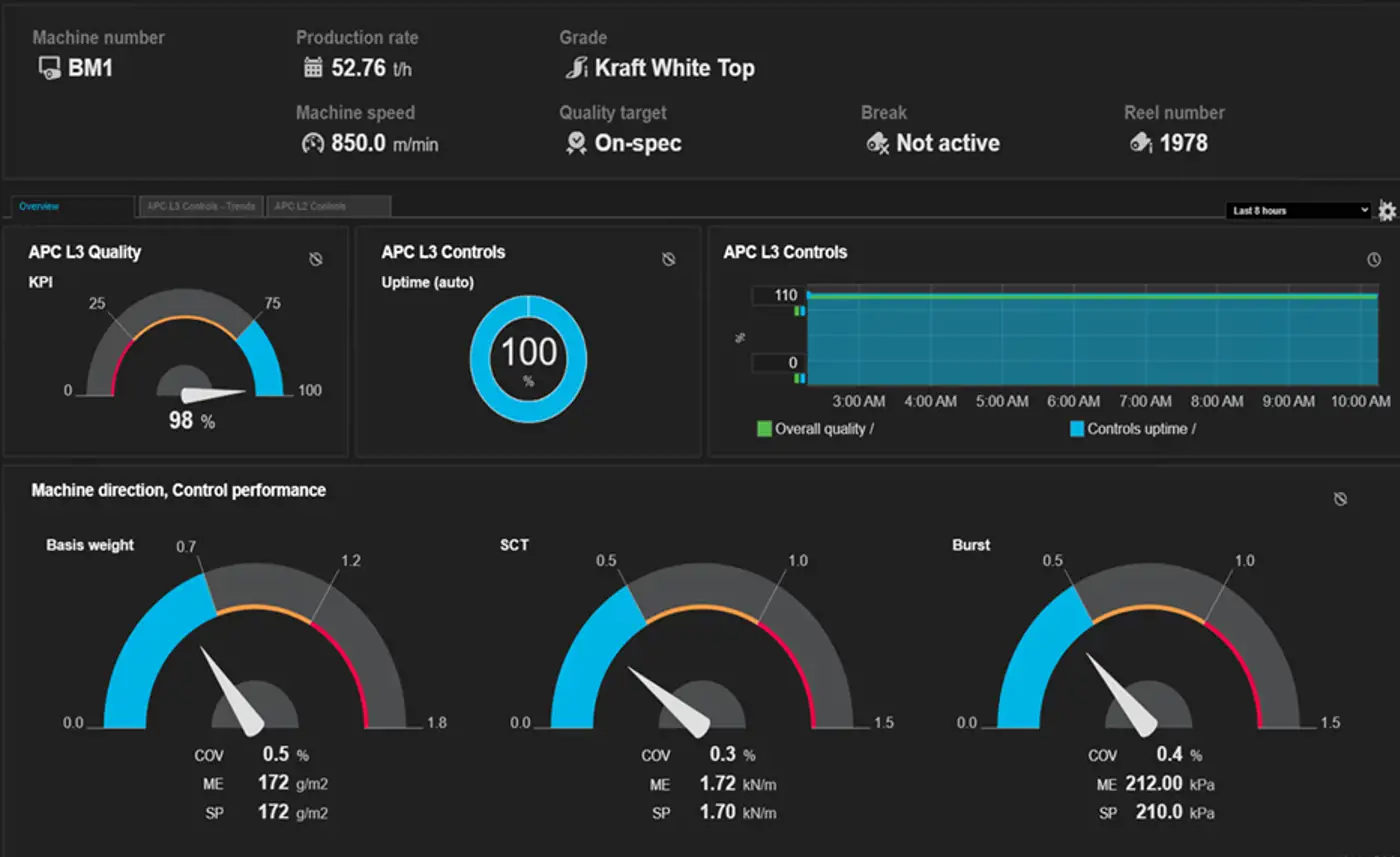Select the Overview tab
The image size is (1400, 857).
tap(70, 207)
